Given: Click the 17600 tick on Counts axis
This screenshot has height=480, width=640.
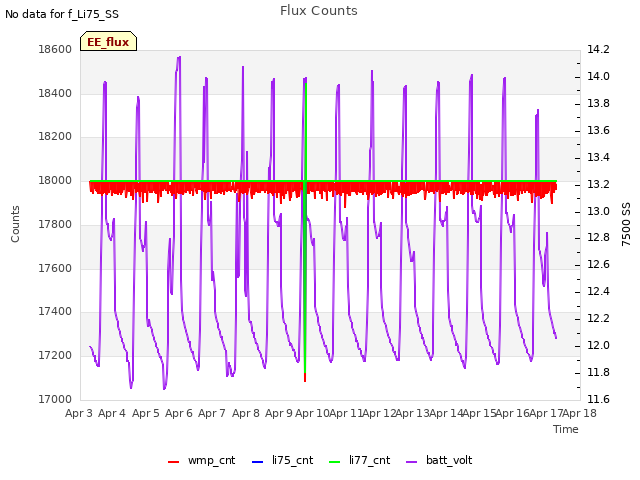Looking at the screenshot, I should click(55, 268).
